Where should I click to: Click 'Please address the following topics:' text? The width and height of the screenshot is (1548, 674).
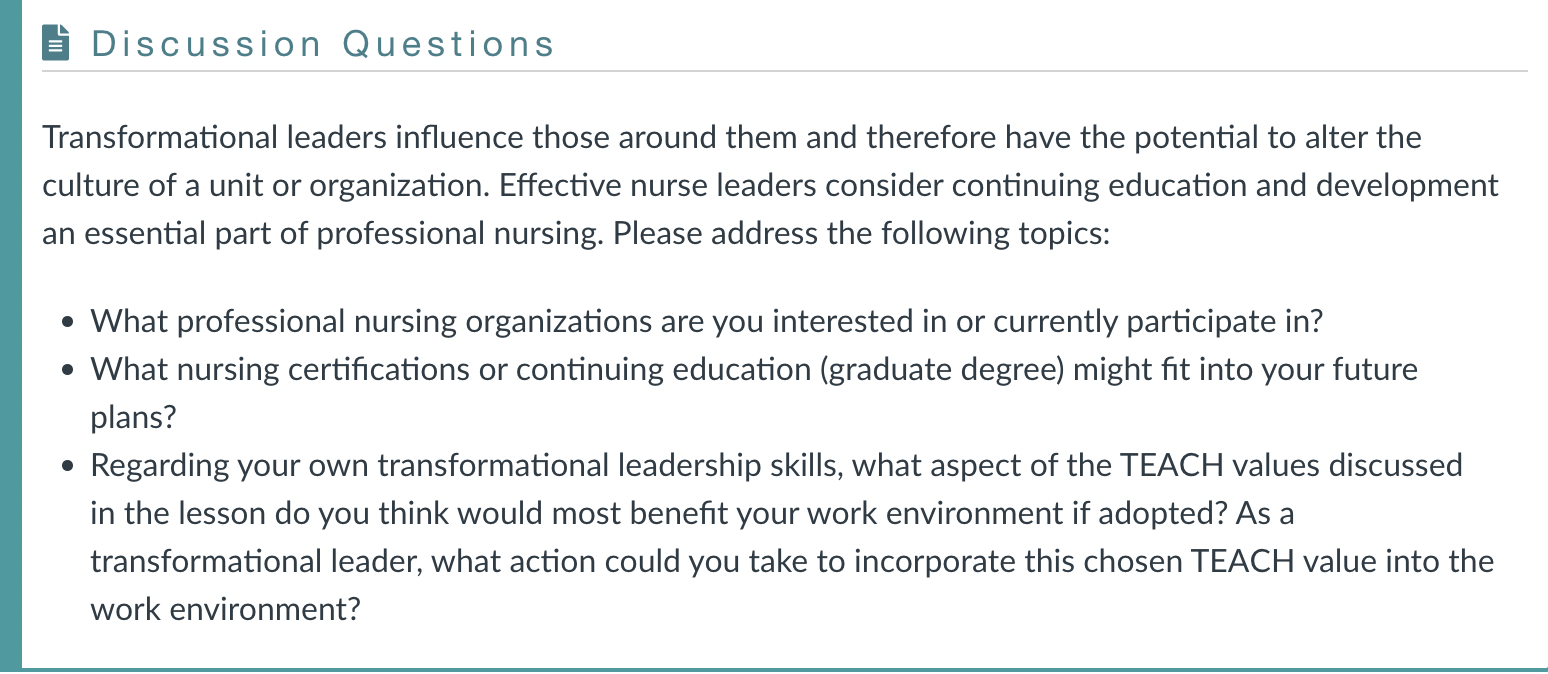click(862, 233)
